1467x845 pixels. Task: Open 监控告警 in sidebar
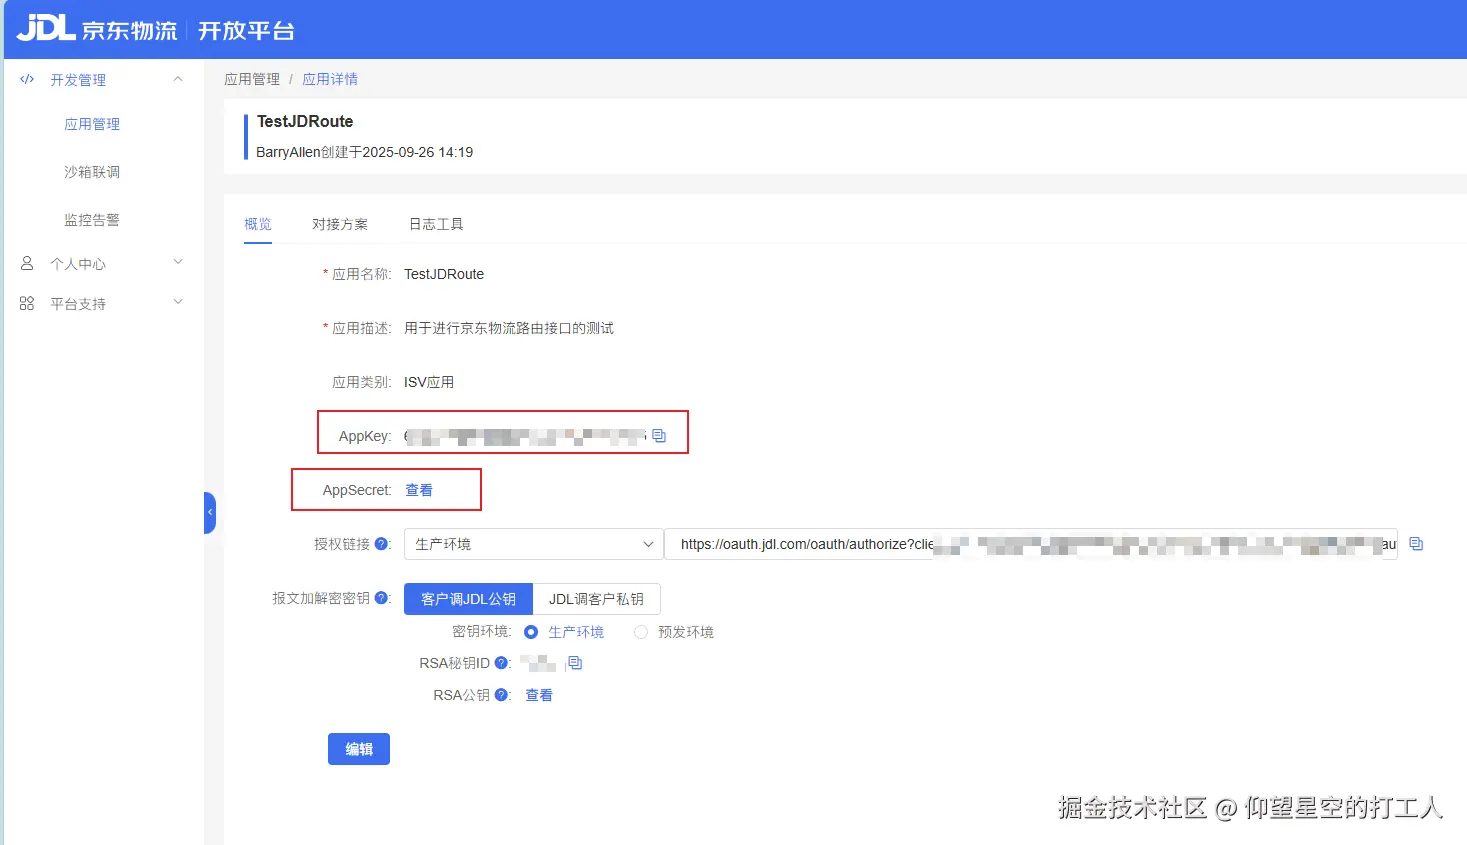click(92, 220)
